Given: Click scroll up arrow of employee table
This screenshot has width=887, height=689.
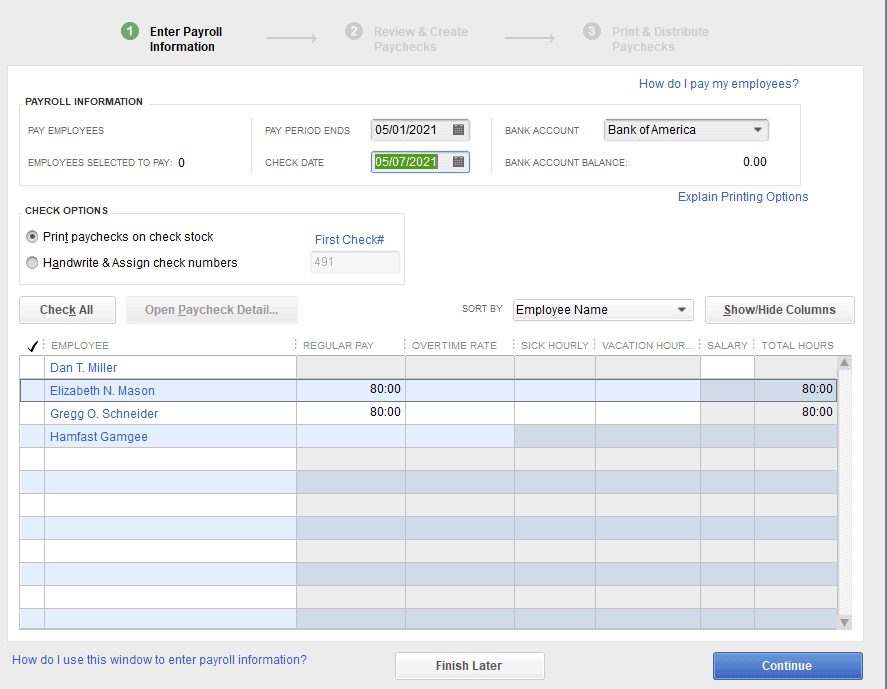Looking at the screenshot, I should click(x=844, y=363).
